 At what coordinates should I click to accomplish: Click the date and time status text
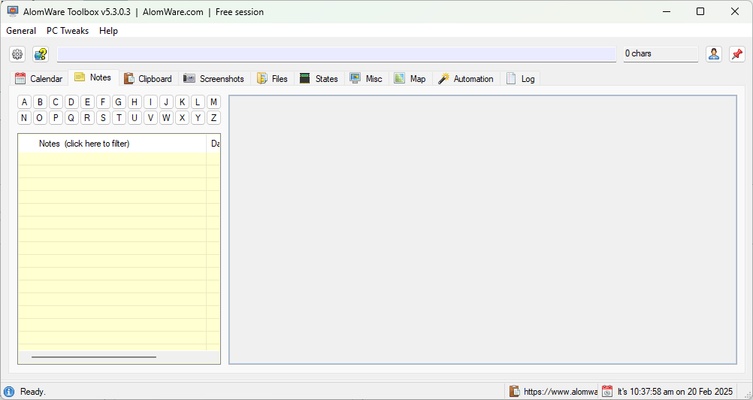click(675, 392)
